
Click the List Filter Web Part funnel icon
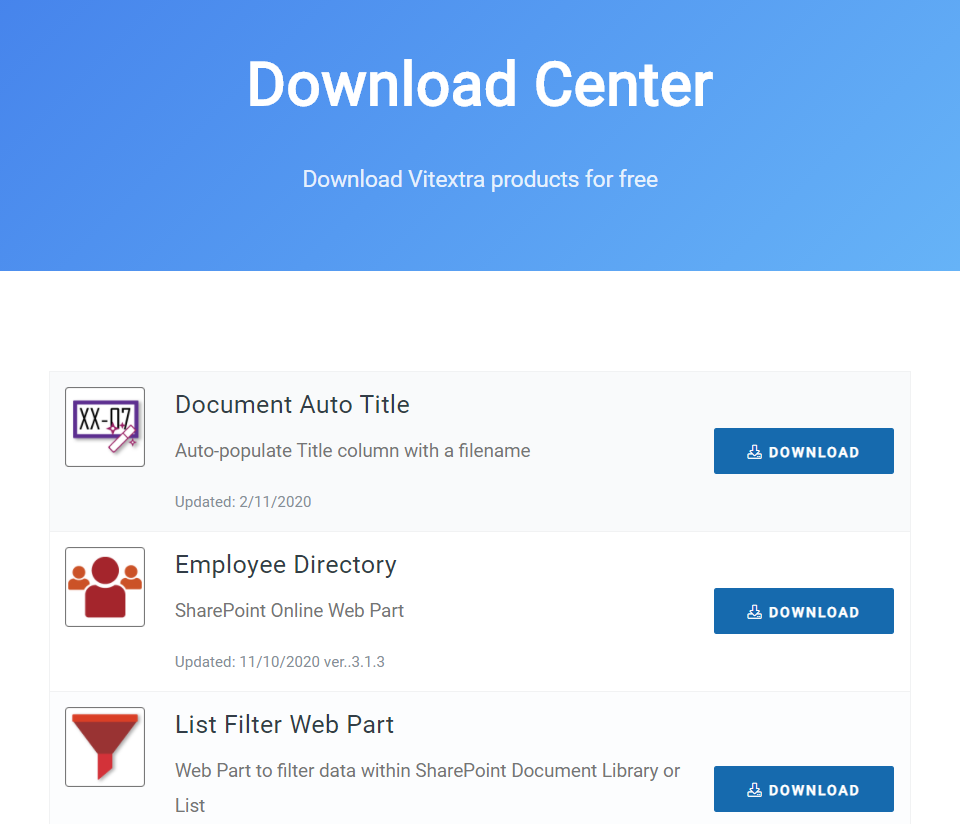pos(105,747)
